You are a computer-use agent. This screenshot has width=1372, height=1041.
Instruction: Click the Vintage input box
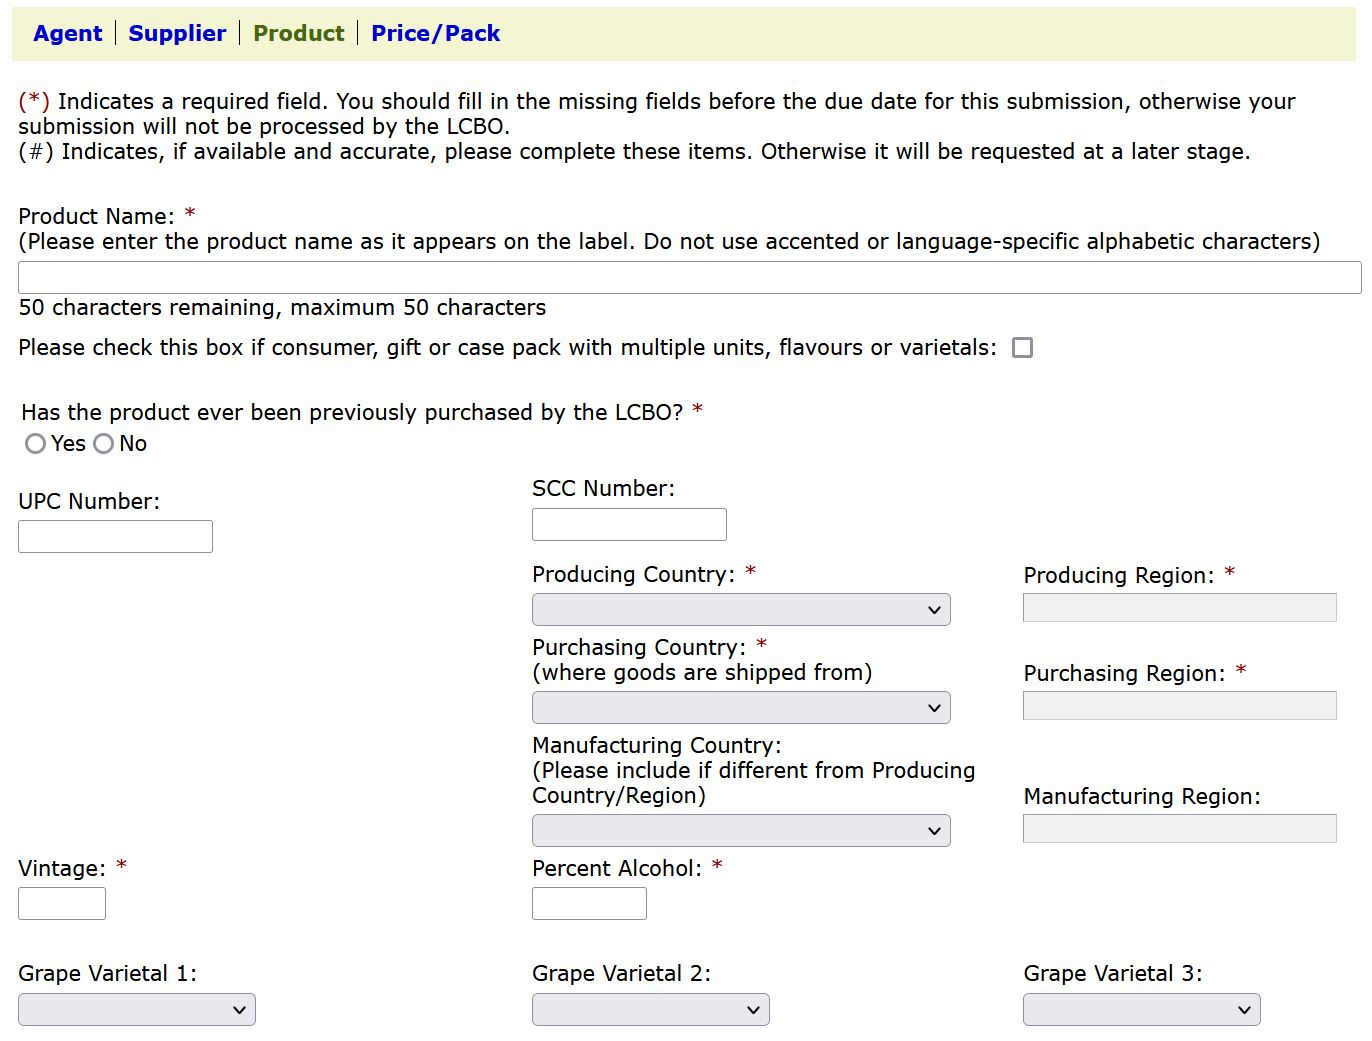[x=62, y=904]
